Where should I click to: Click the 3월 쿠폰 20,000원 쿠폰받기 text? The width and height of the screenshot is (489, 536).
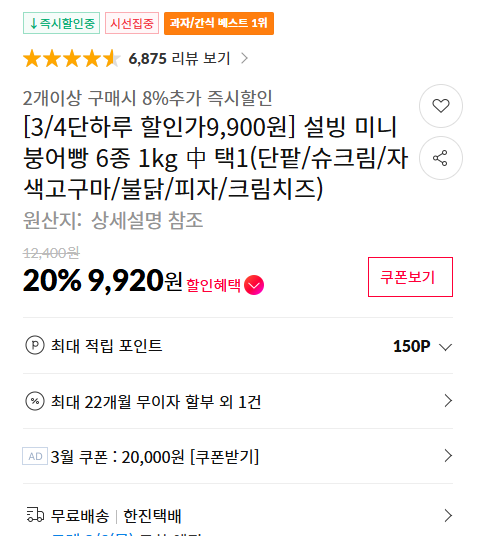tap(155, 456)
